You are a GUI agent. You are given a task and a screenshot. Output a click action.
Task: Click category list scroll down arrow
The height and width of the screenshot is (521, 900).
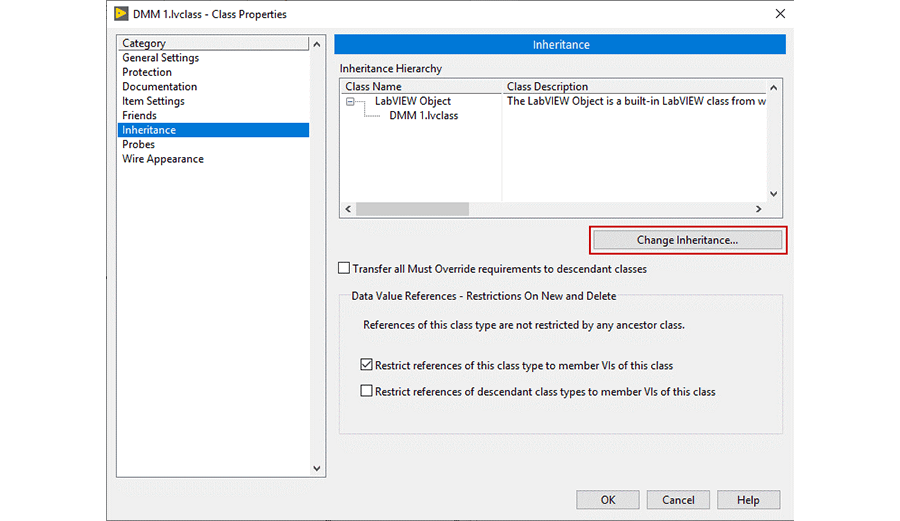click(317, 468)
